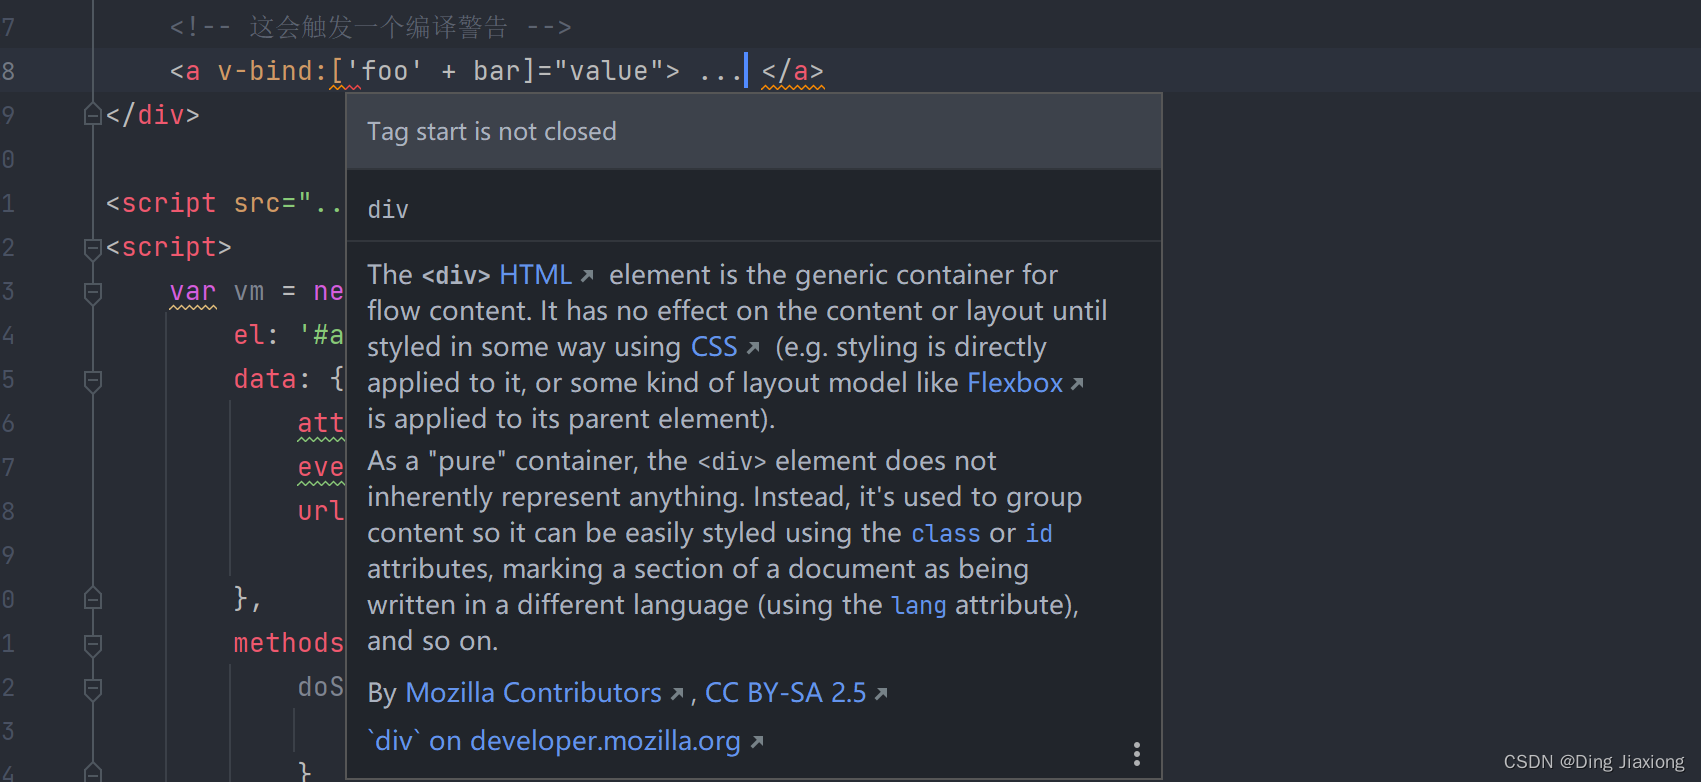This screenshot has height=782, width=1701.
Task: Fold the var vm block
Action: pos(93,292)
